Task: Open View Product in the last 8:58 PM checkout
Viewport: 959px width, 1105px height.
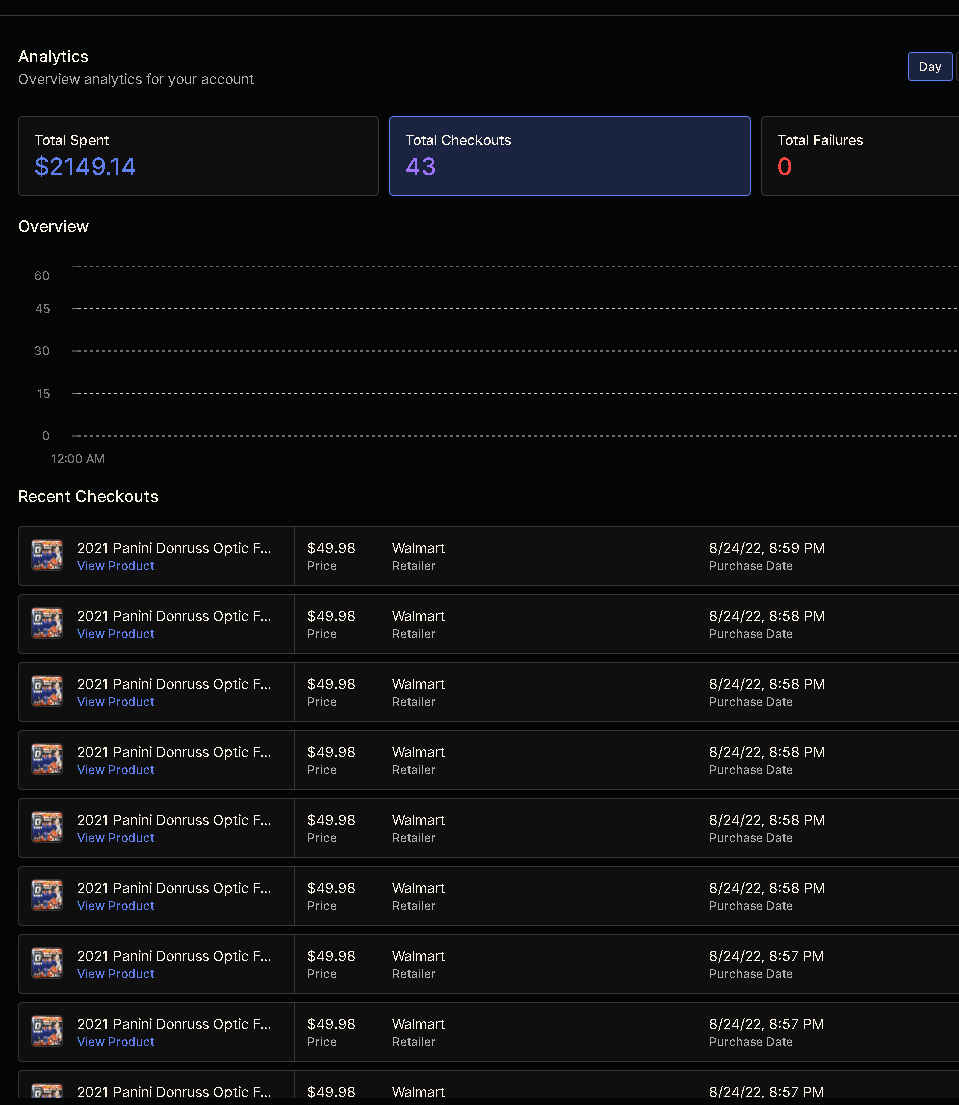Action: 116,906
